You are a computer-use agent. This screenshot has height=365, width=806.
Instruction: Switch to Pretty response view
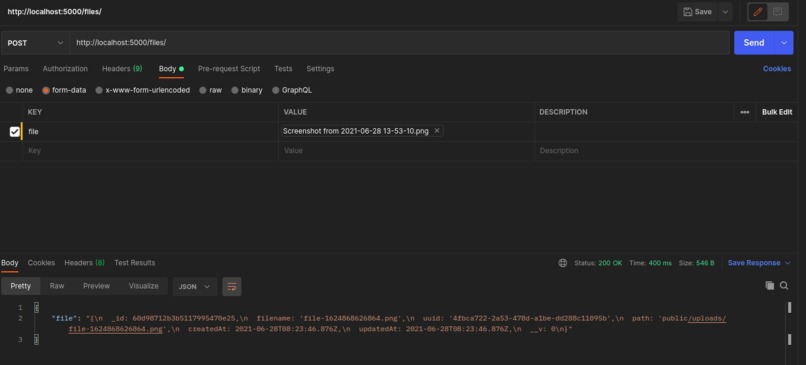point(21,286)
